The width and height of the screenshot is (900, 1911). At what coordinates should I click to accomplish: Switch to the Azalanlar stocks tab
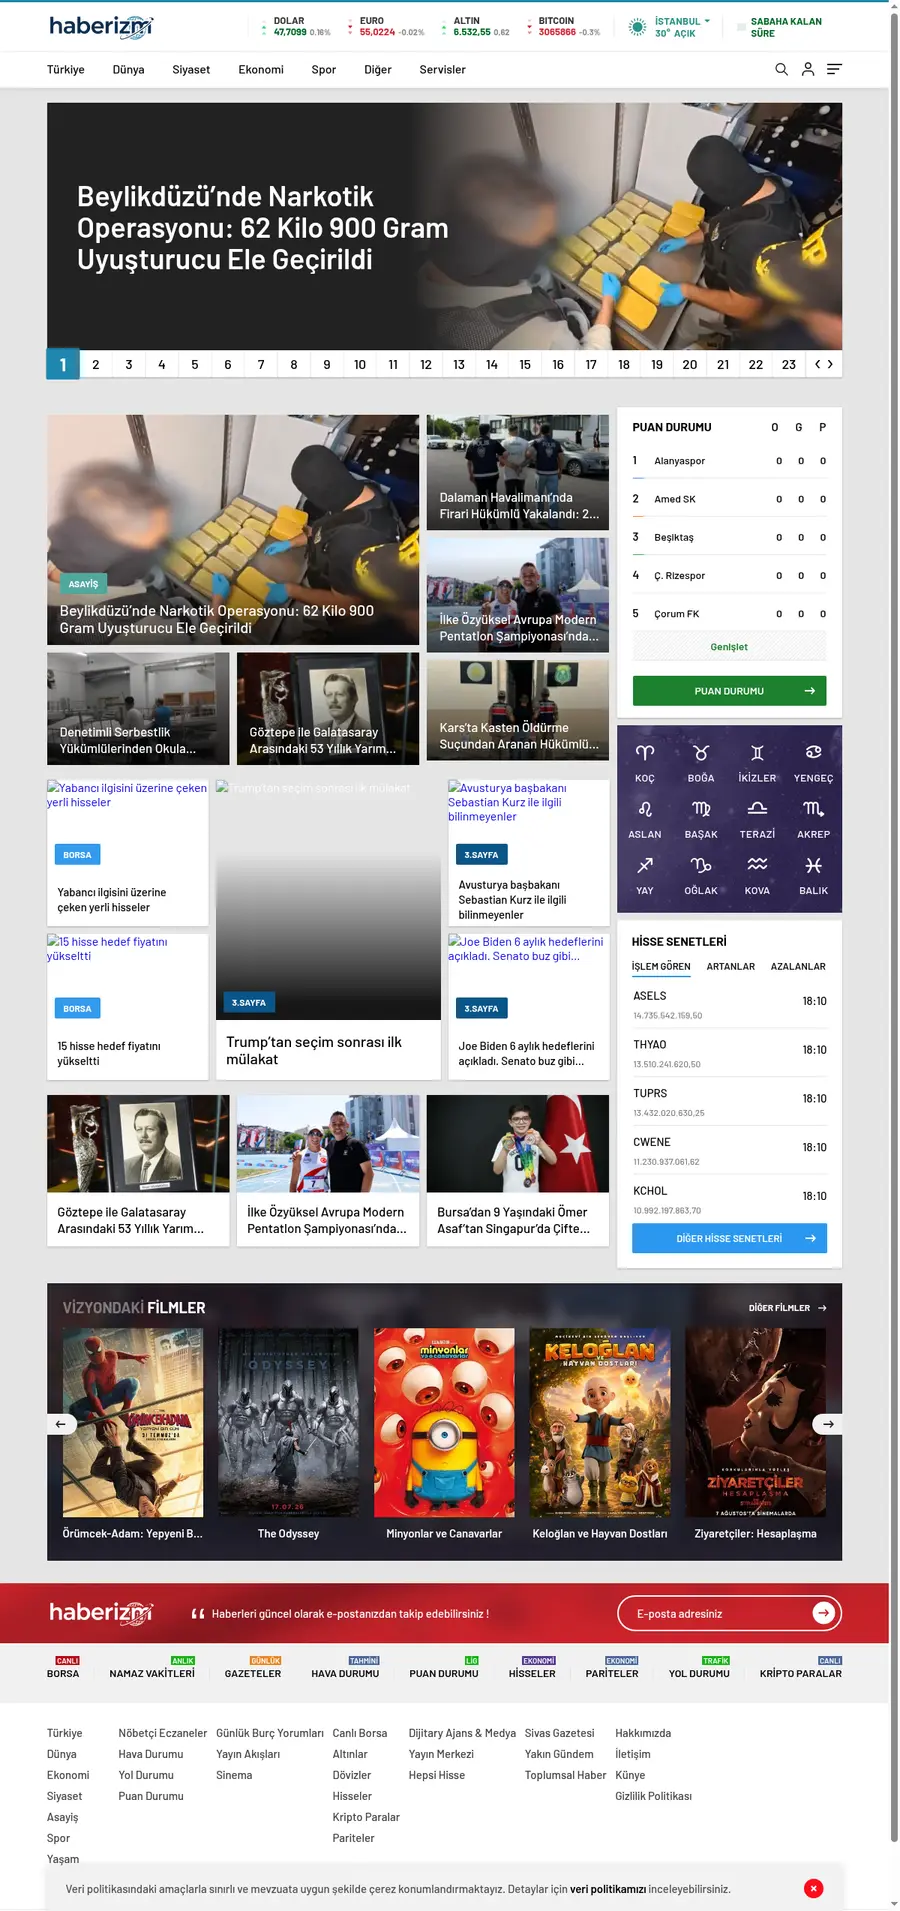[798, 967]
